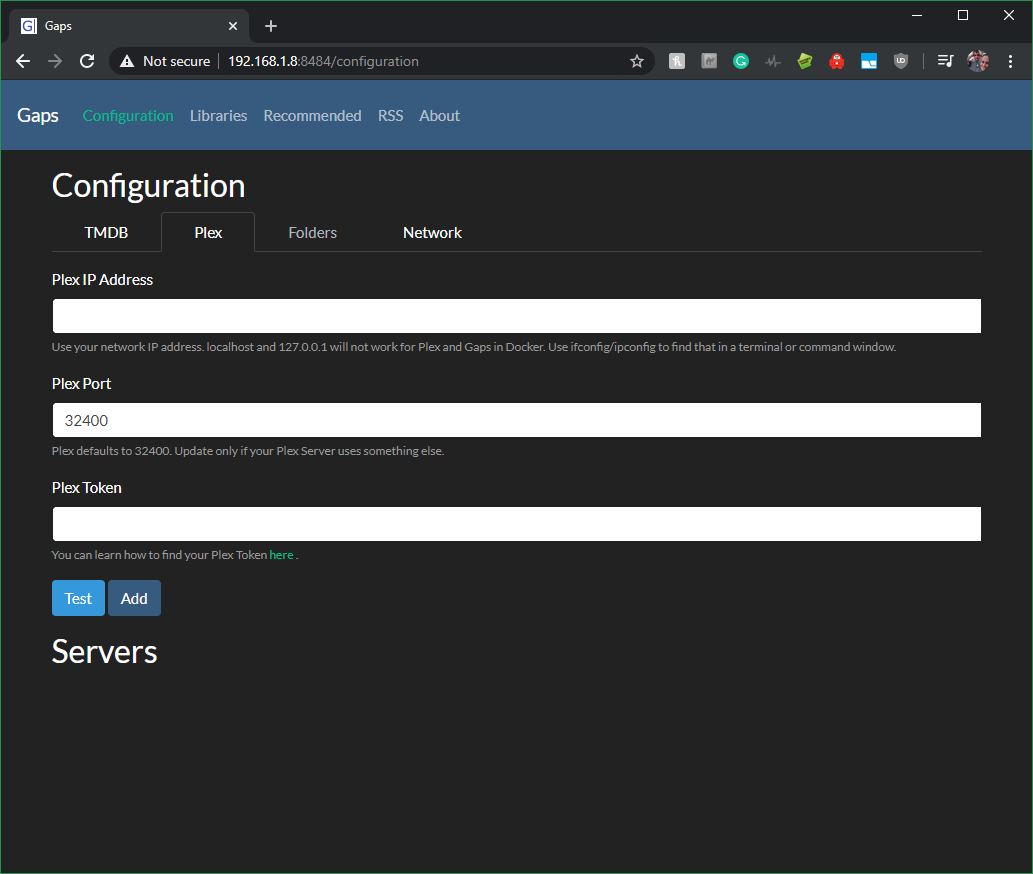The height and width of the screenshot is (874, 1033).
Task: Click the 'Plex defaults to 32400' help text
Action: pyautogui.click(x=248, y=451)
